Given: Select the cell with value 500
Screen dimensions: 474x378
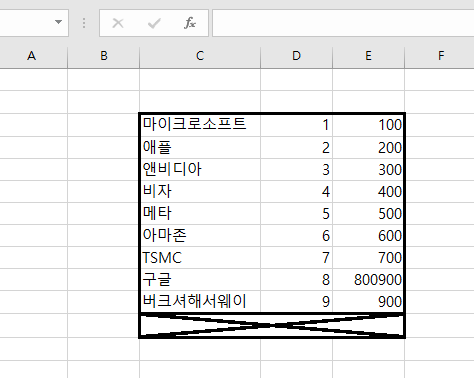Looking at the screenshot, I should click(x=368, y=213).
